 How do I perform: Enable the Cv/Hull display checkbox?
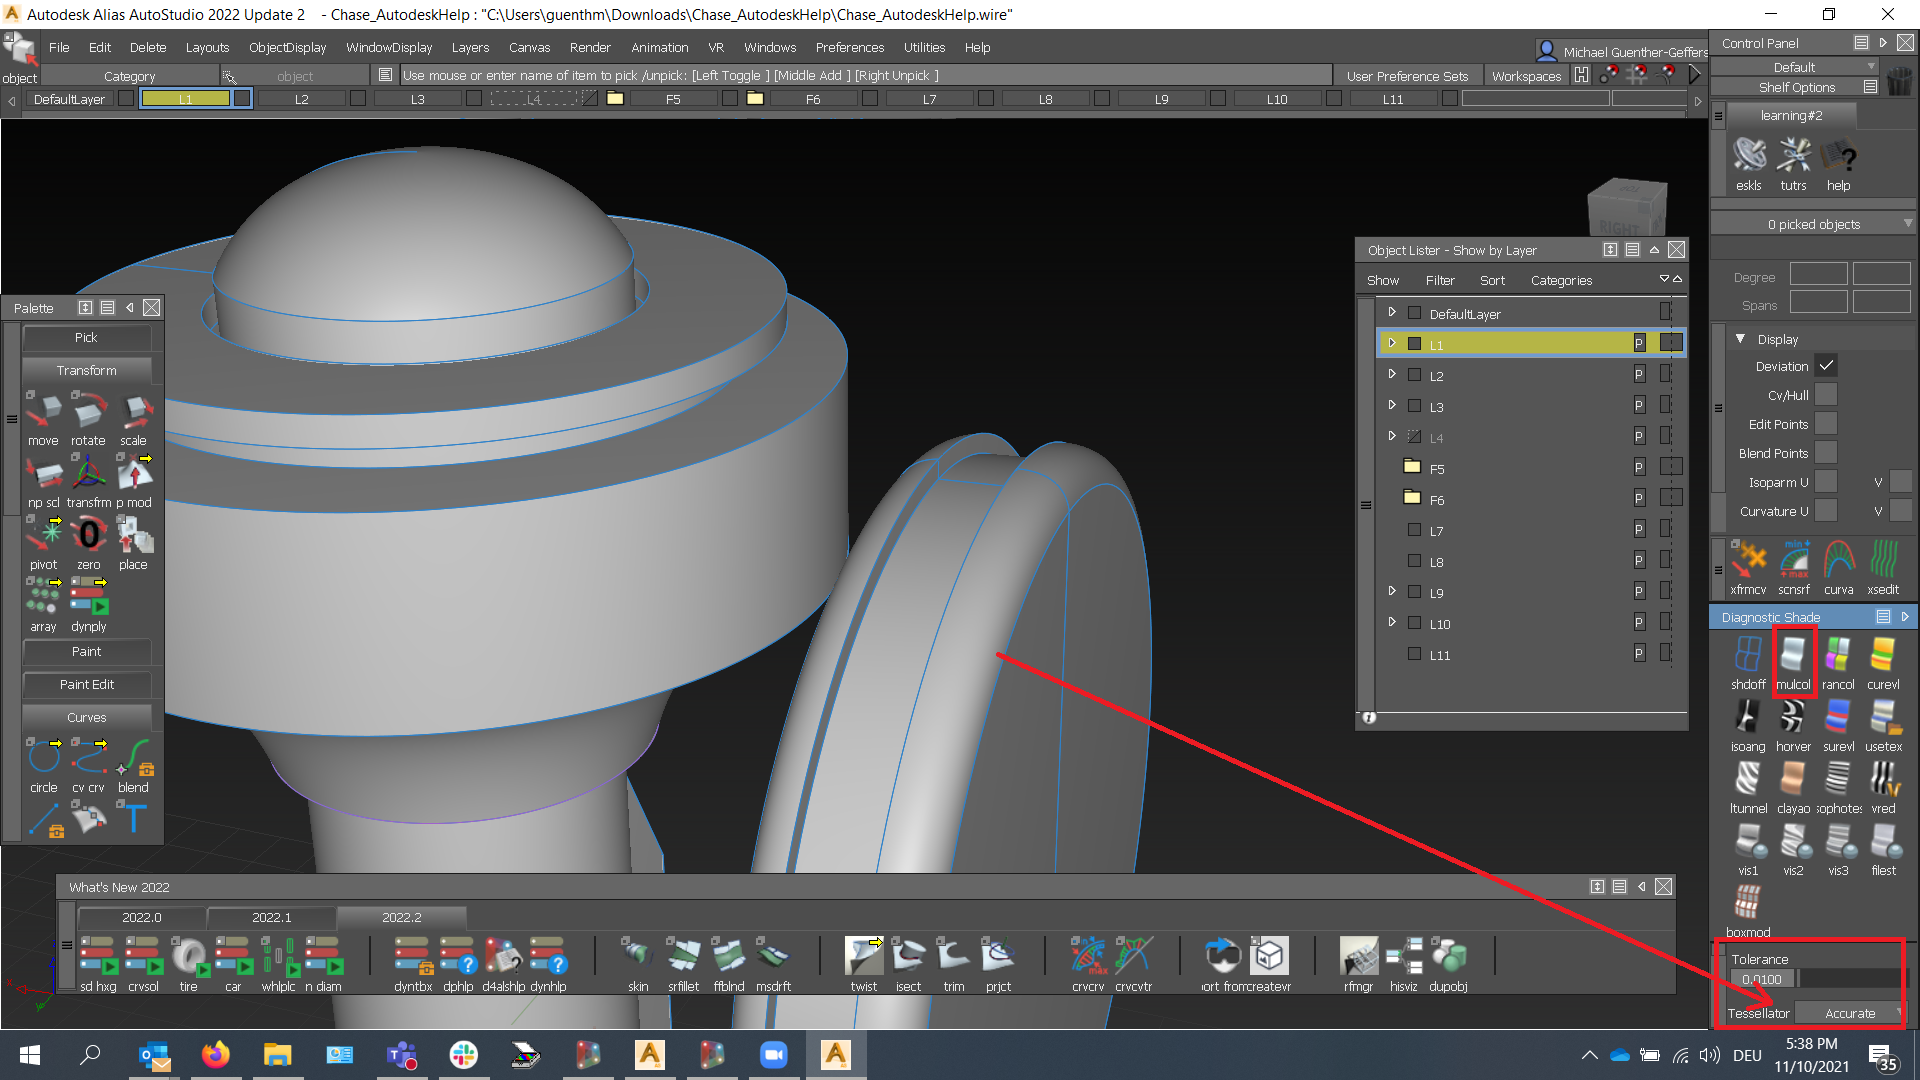pos(1825,394)
